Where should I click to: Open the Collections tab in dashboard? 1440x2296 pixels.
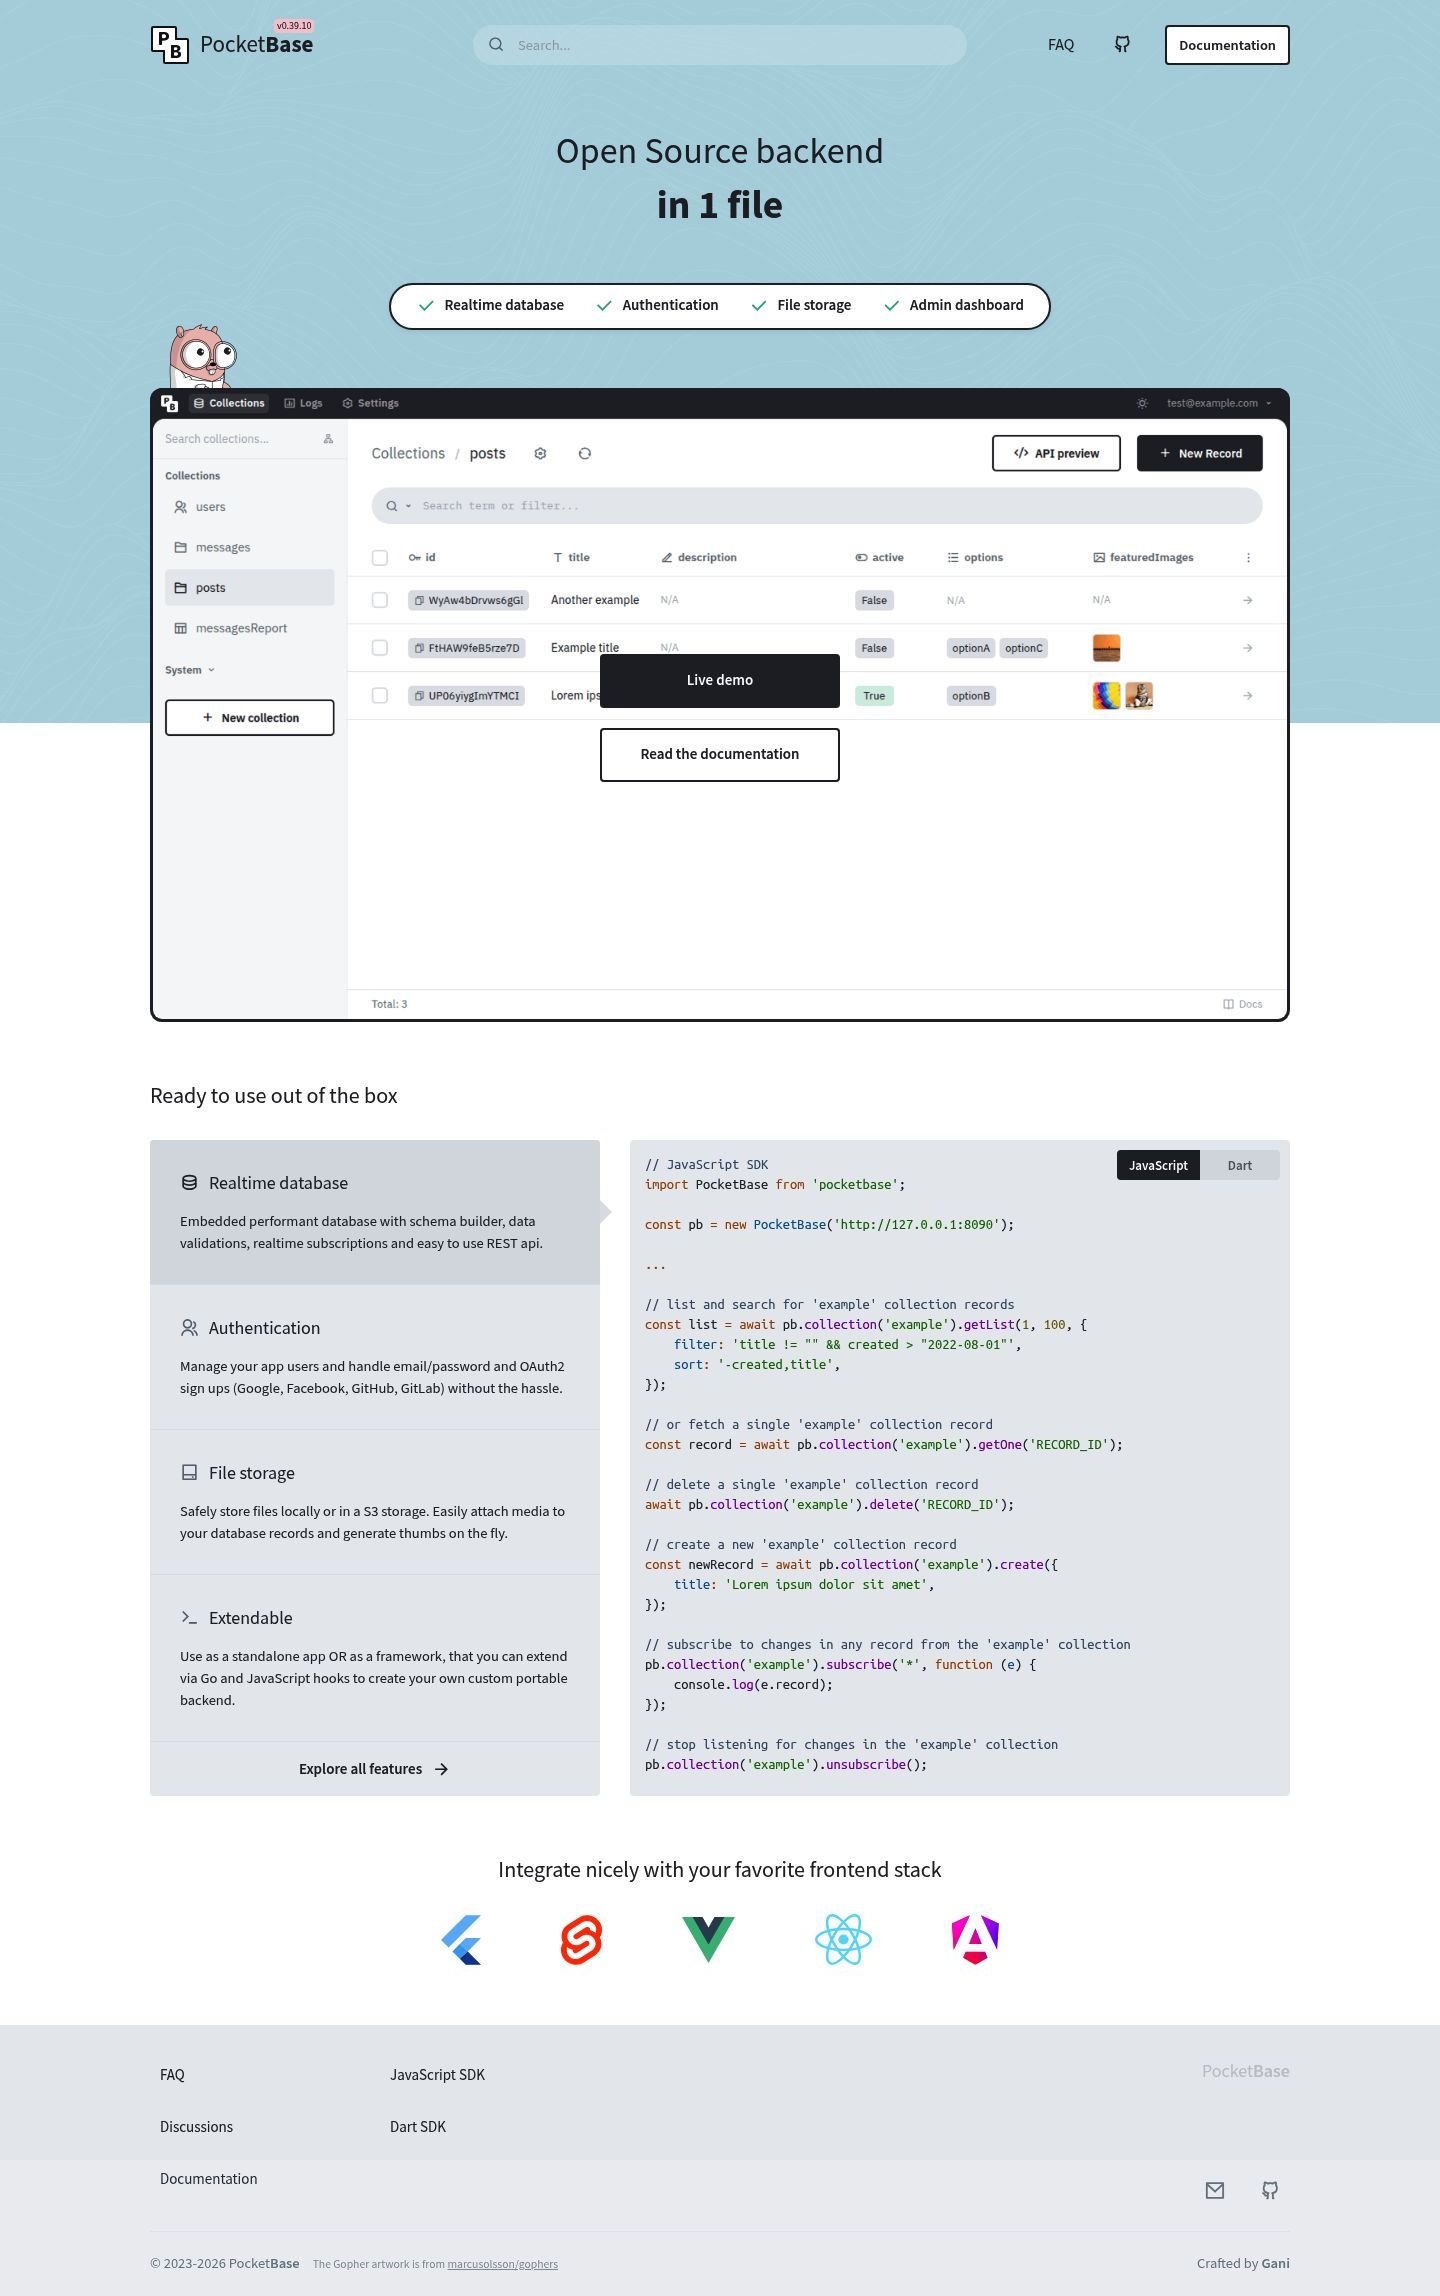point(229,403)
